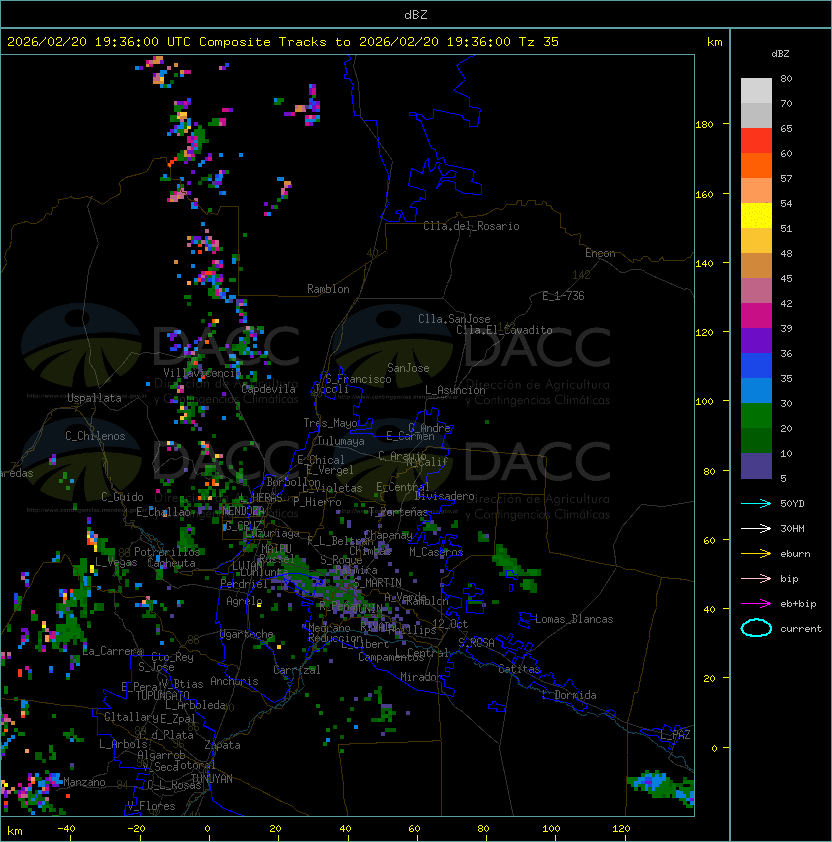Click the Mirador place label

pyautogui.click(x=421, y=677)
